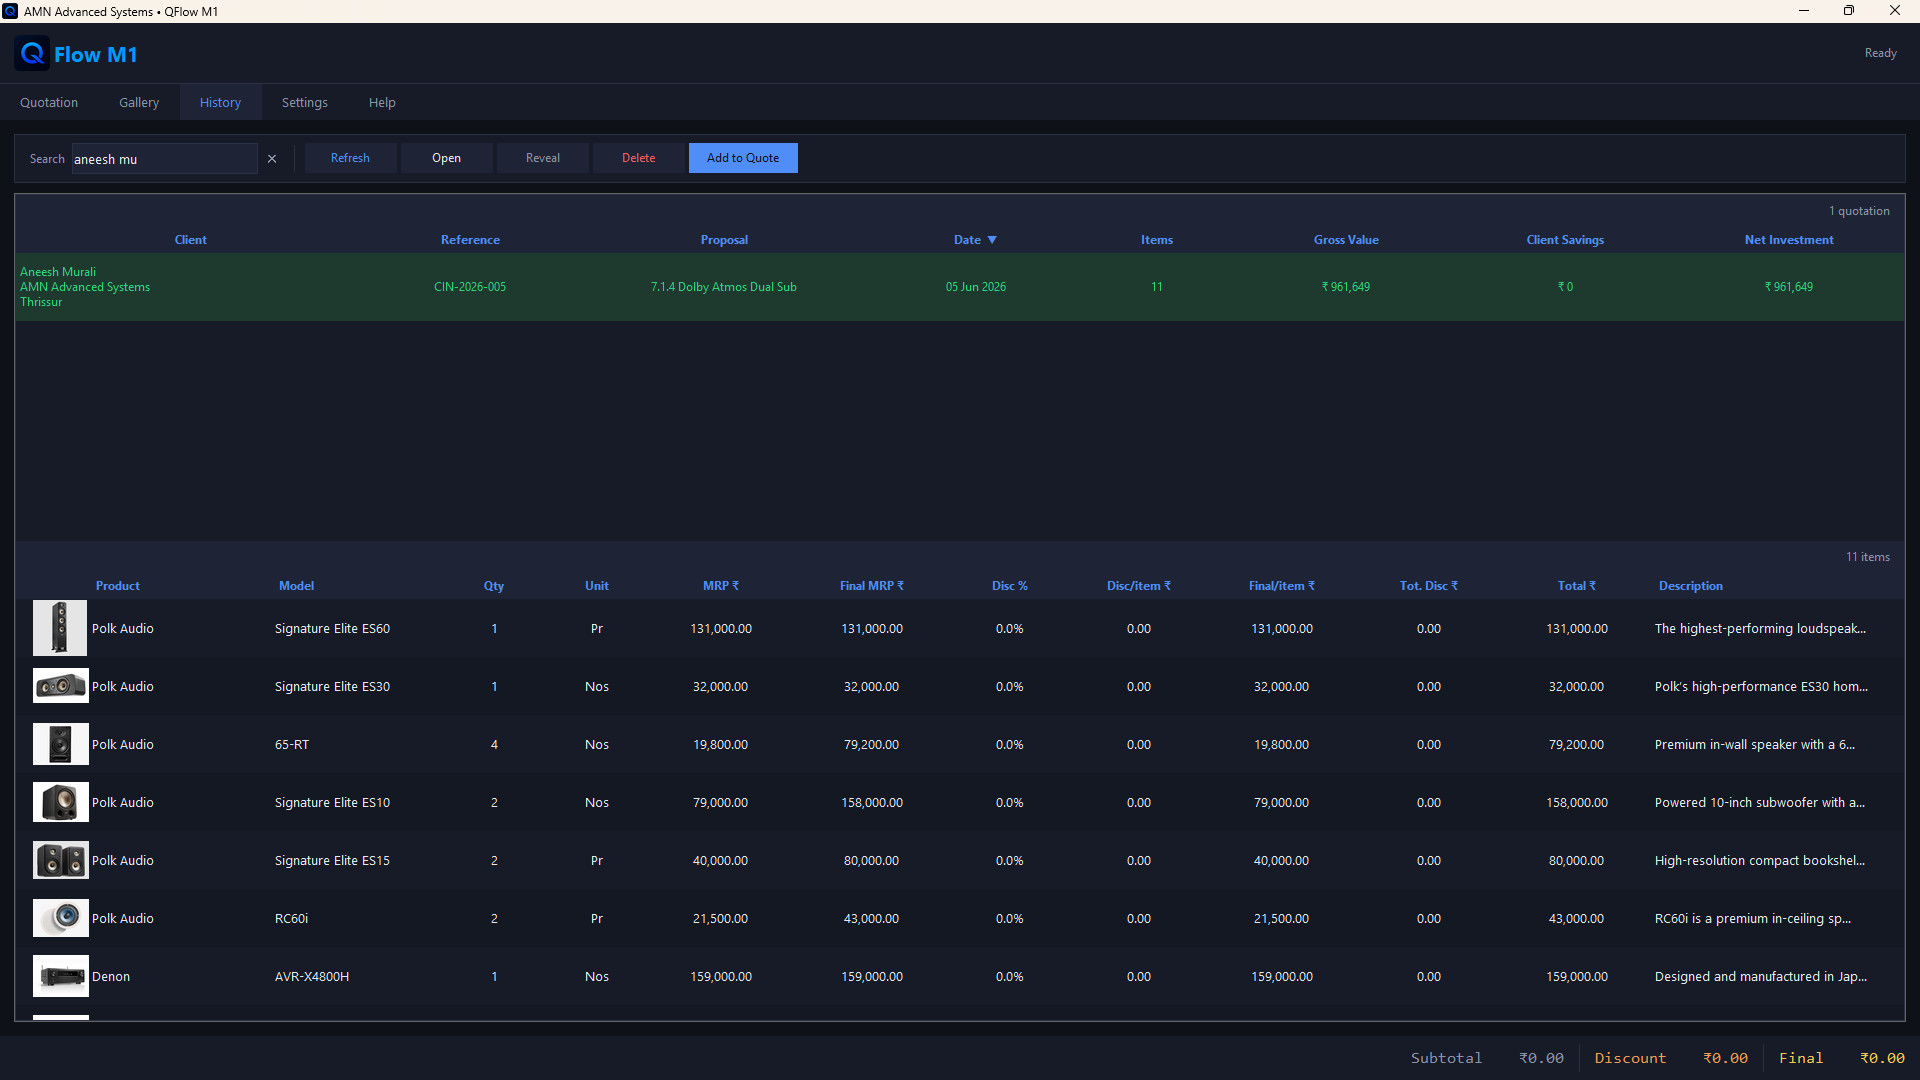Image resolution: width=1920 pixels, height=1080 pixels.
Task: Click the ES10 subwoofer product image
Action: [60, 802]
